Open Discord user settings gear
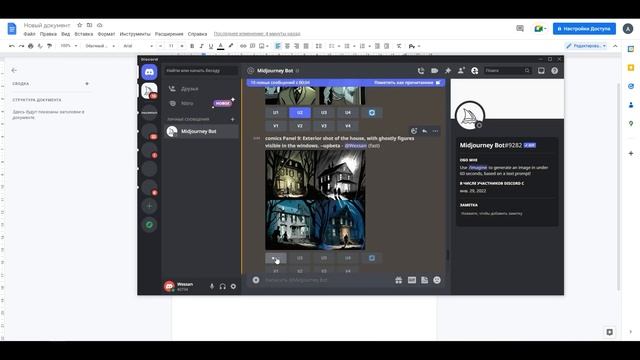Viewport: 640px width, 360px height. [233, 287]
